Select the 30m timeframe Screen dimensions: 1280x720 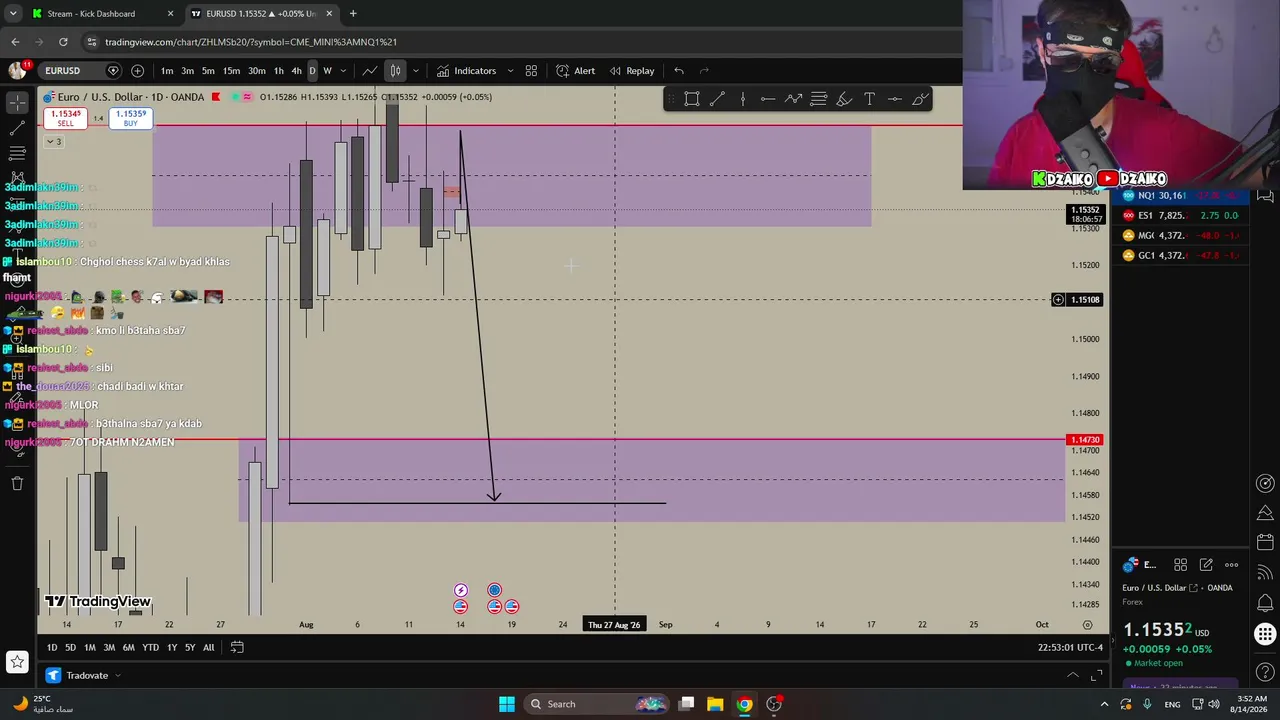click(257, 71)
